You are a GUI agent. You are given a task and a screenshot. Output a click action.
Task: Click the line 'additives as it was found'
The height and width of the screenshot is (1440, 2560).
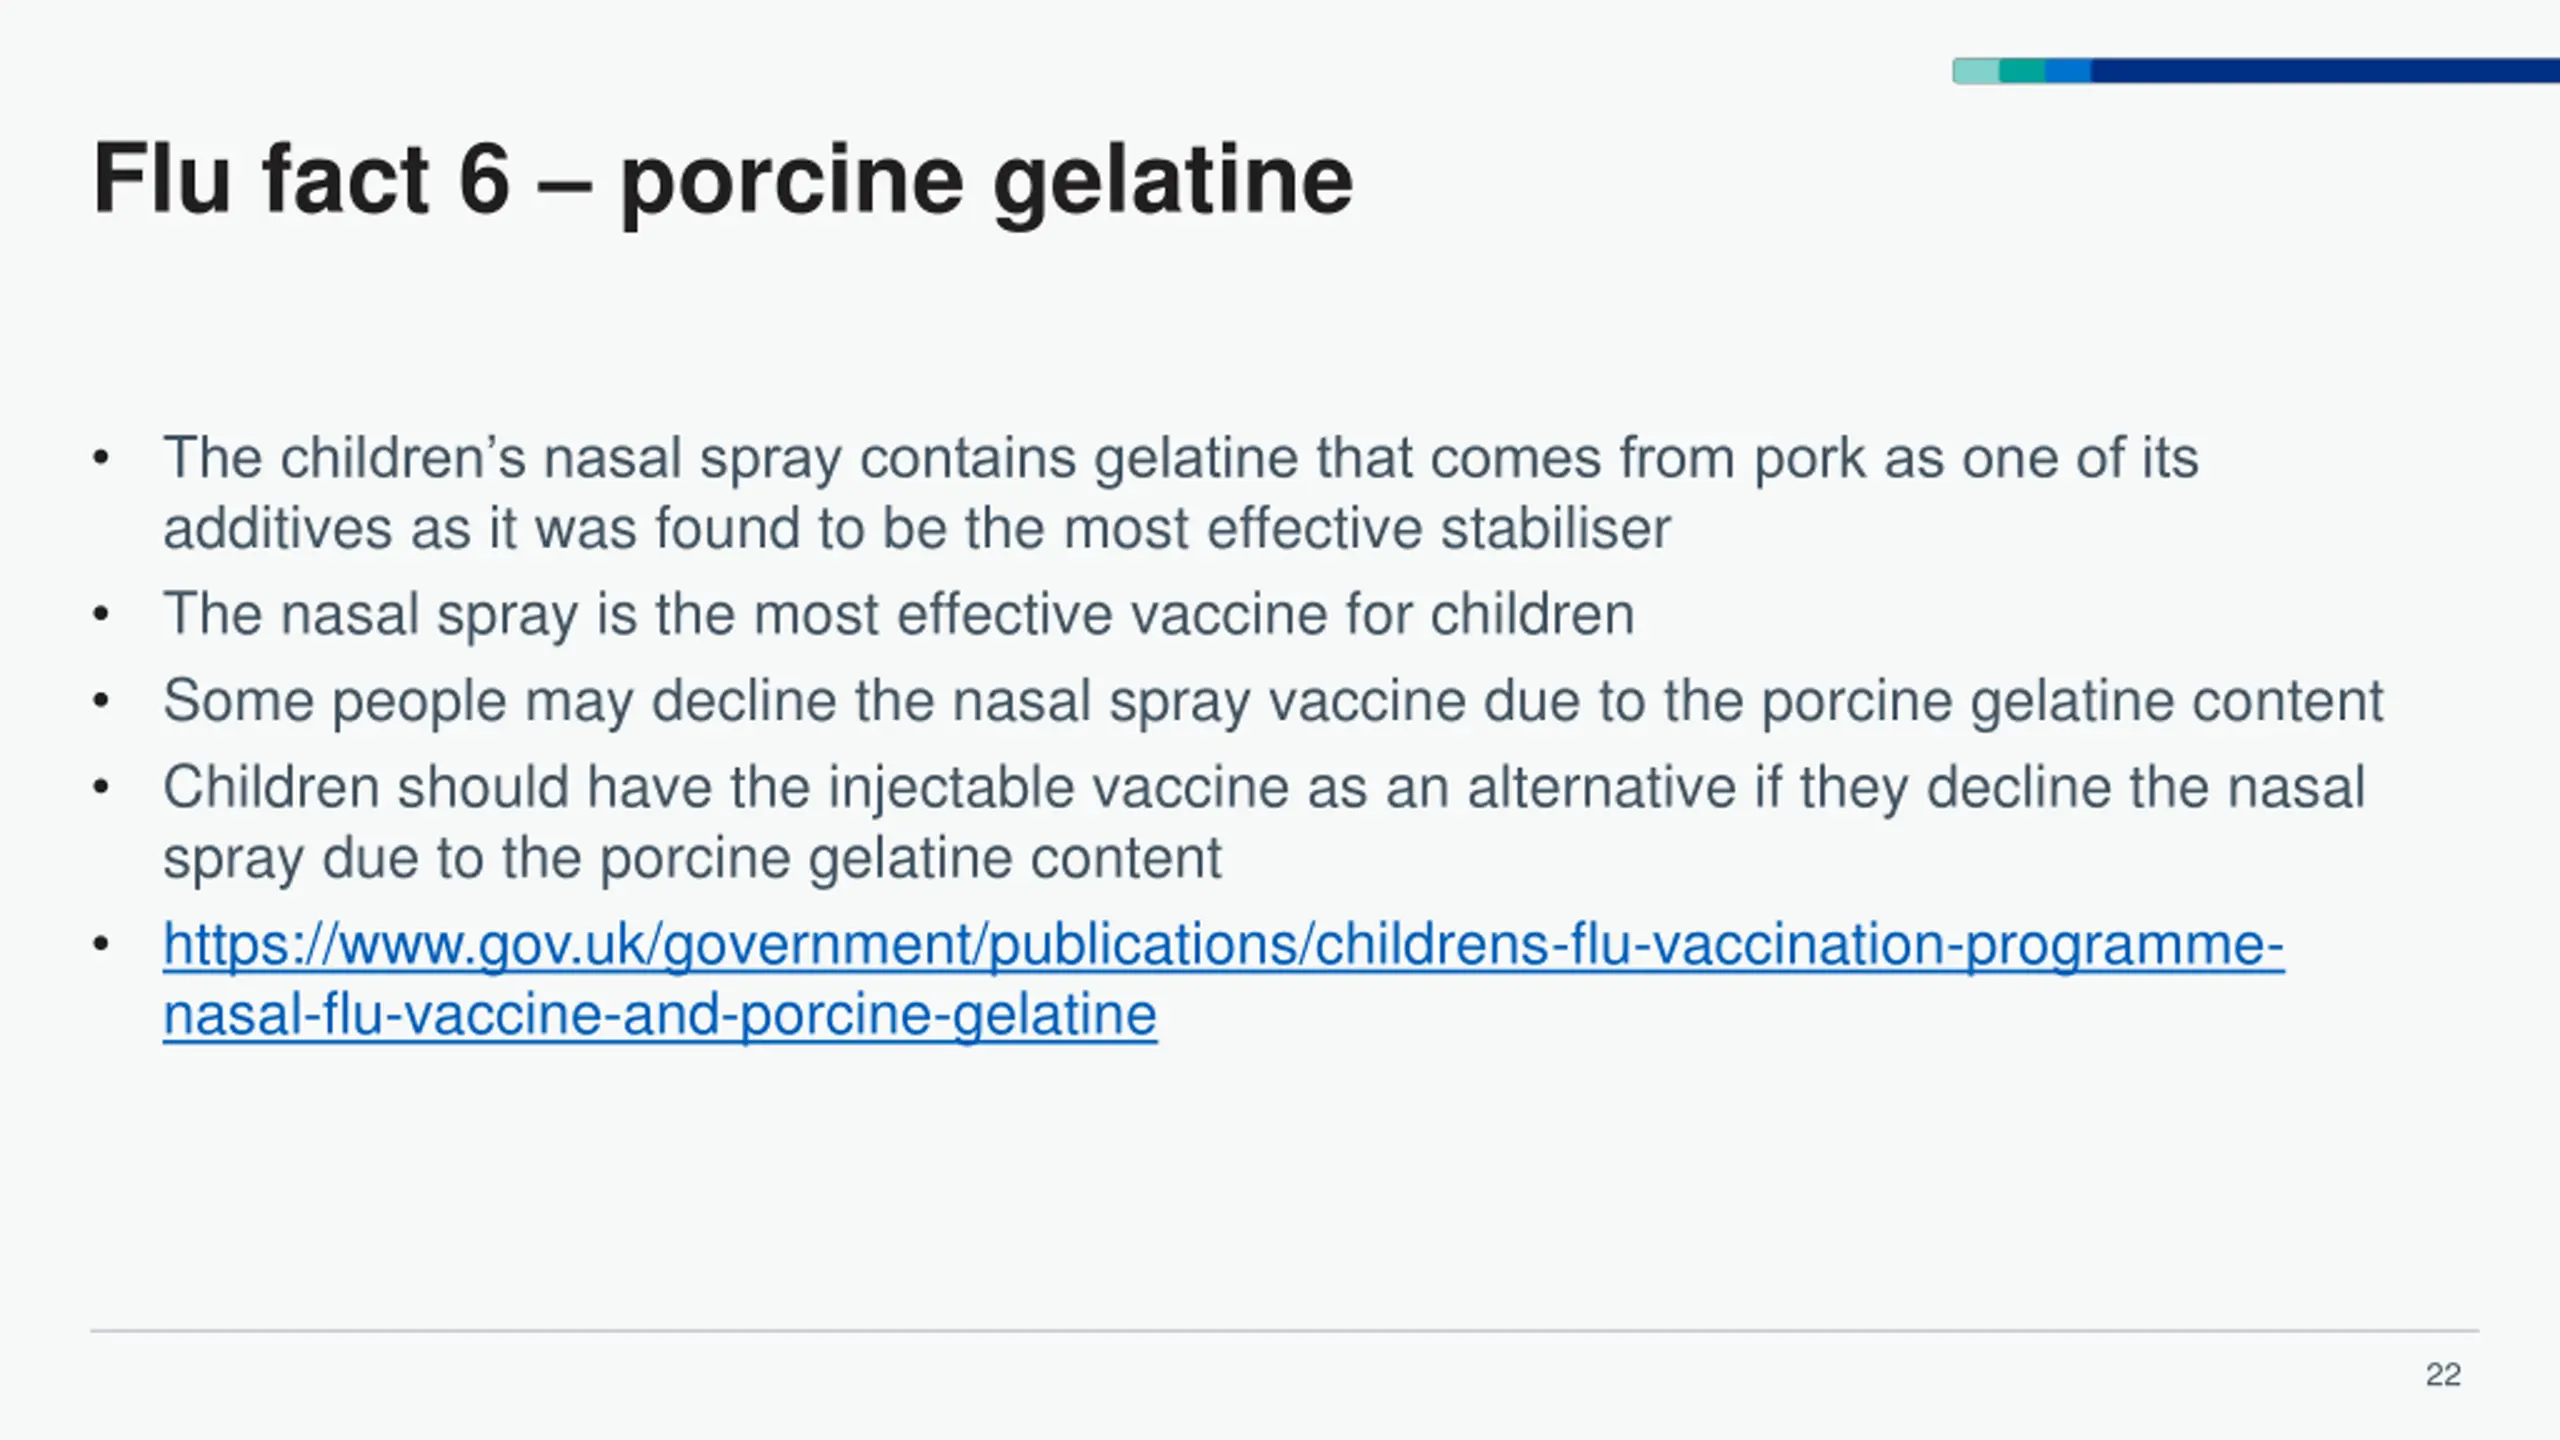(916, 529)
